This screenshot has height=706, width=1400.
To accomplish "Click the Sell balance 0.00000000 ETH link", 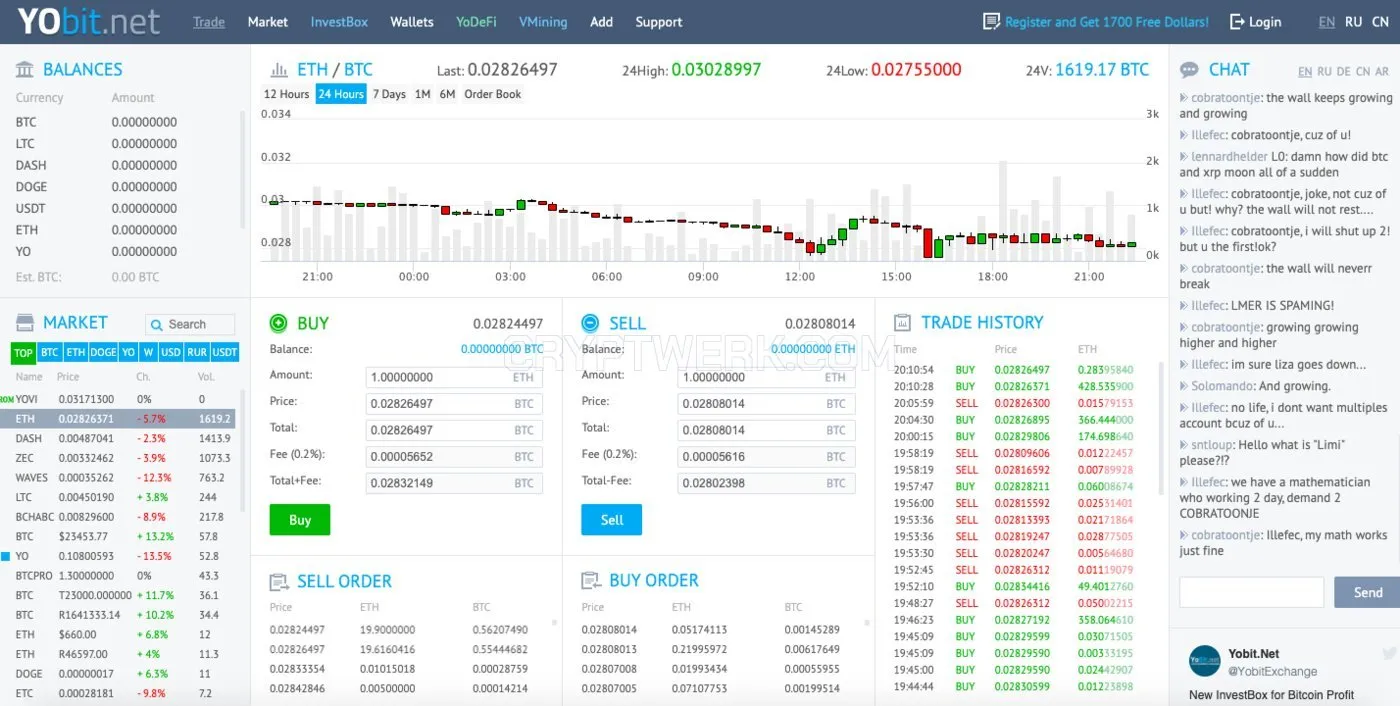I will pyautogui.click(x=814, y=349).
